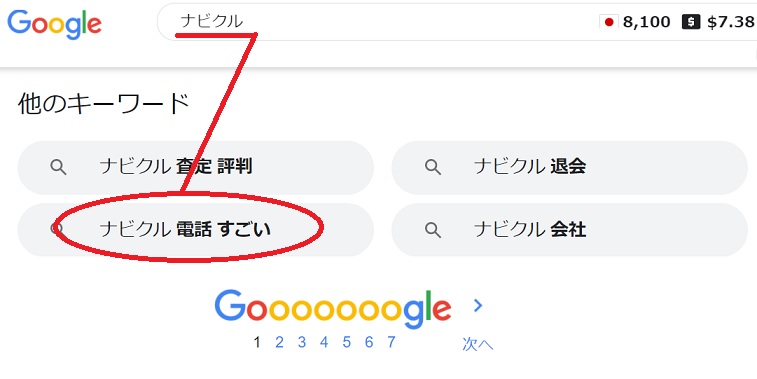Screen dimensions: 757x379
Task: Click magnifier icon beside ナビクル 退会
Action: point(433,168)
